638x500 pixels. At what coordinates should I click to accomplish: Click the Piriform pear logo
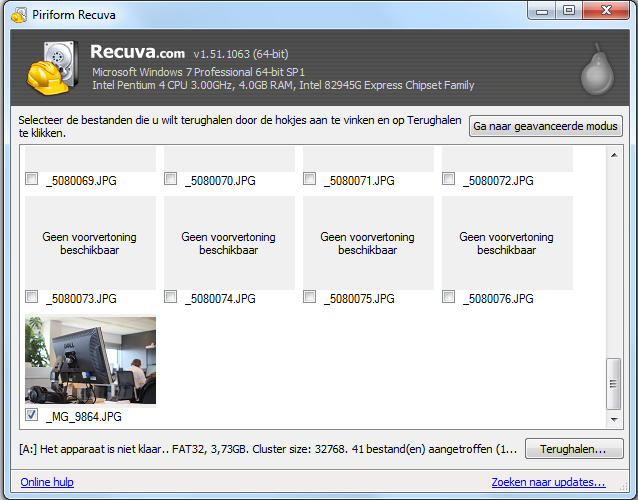pos(597,69)
